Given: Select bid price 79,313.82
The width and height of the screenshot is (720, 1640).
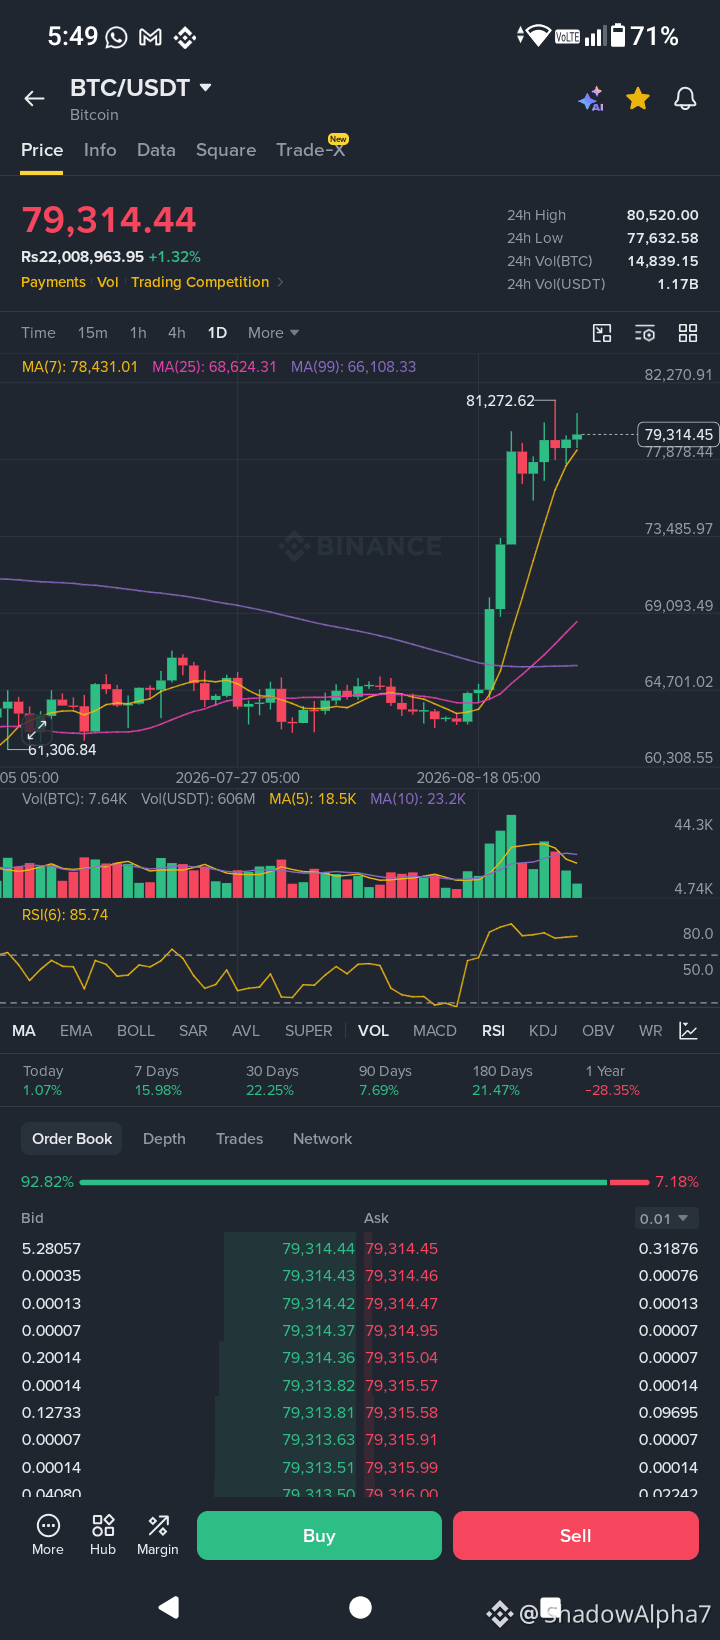Looking at the screenshot, I should pos(318,1386).
